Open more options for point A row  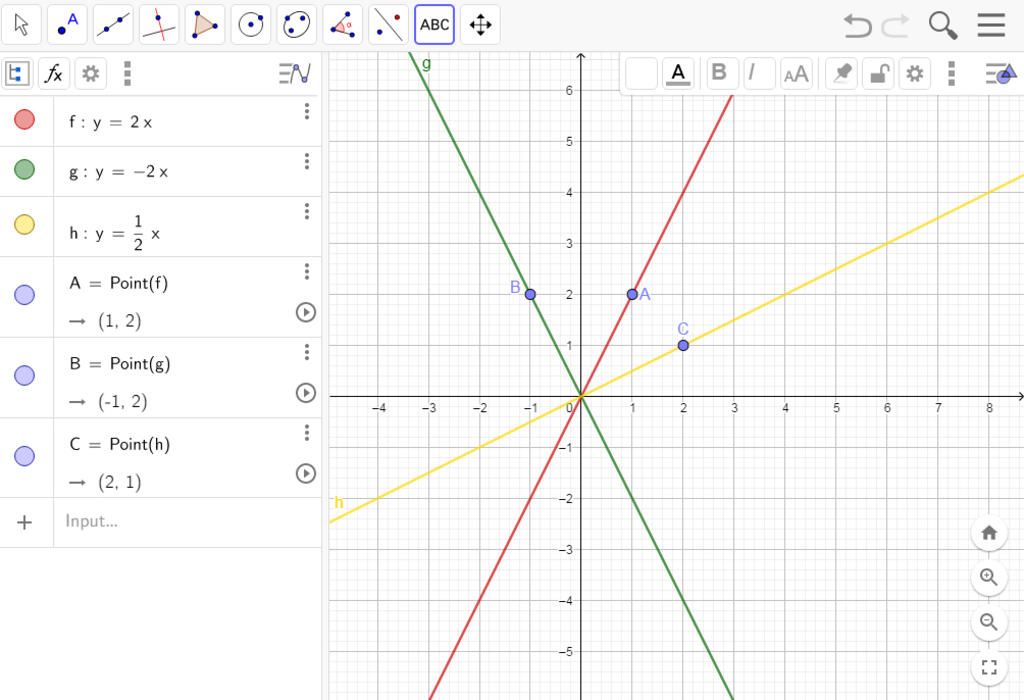coord(306,271)
